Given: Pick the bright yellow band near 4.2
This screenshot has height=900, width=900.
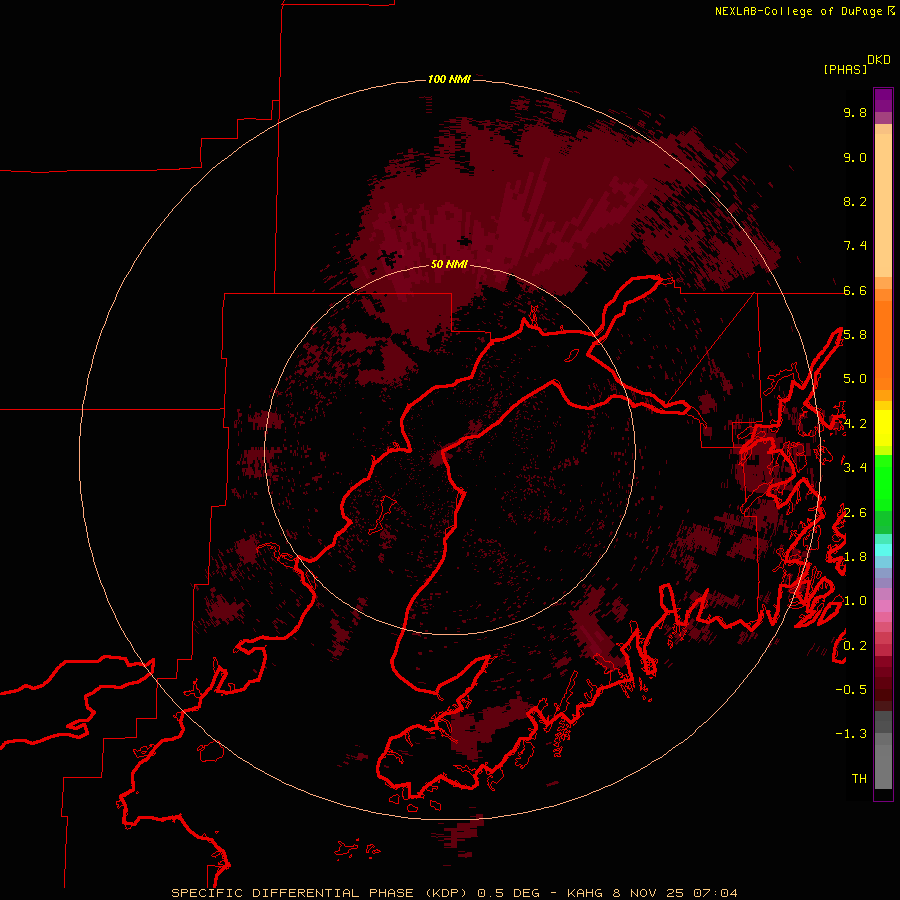Looking at the screenshot, I should click(883, 428).
